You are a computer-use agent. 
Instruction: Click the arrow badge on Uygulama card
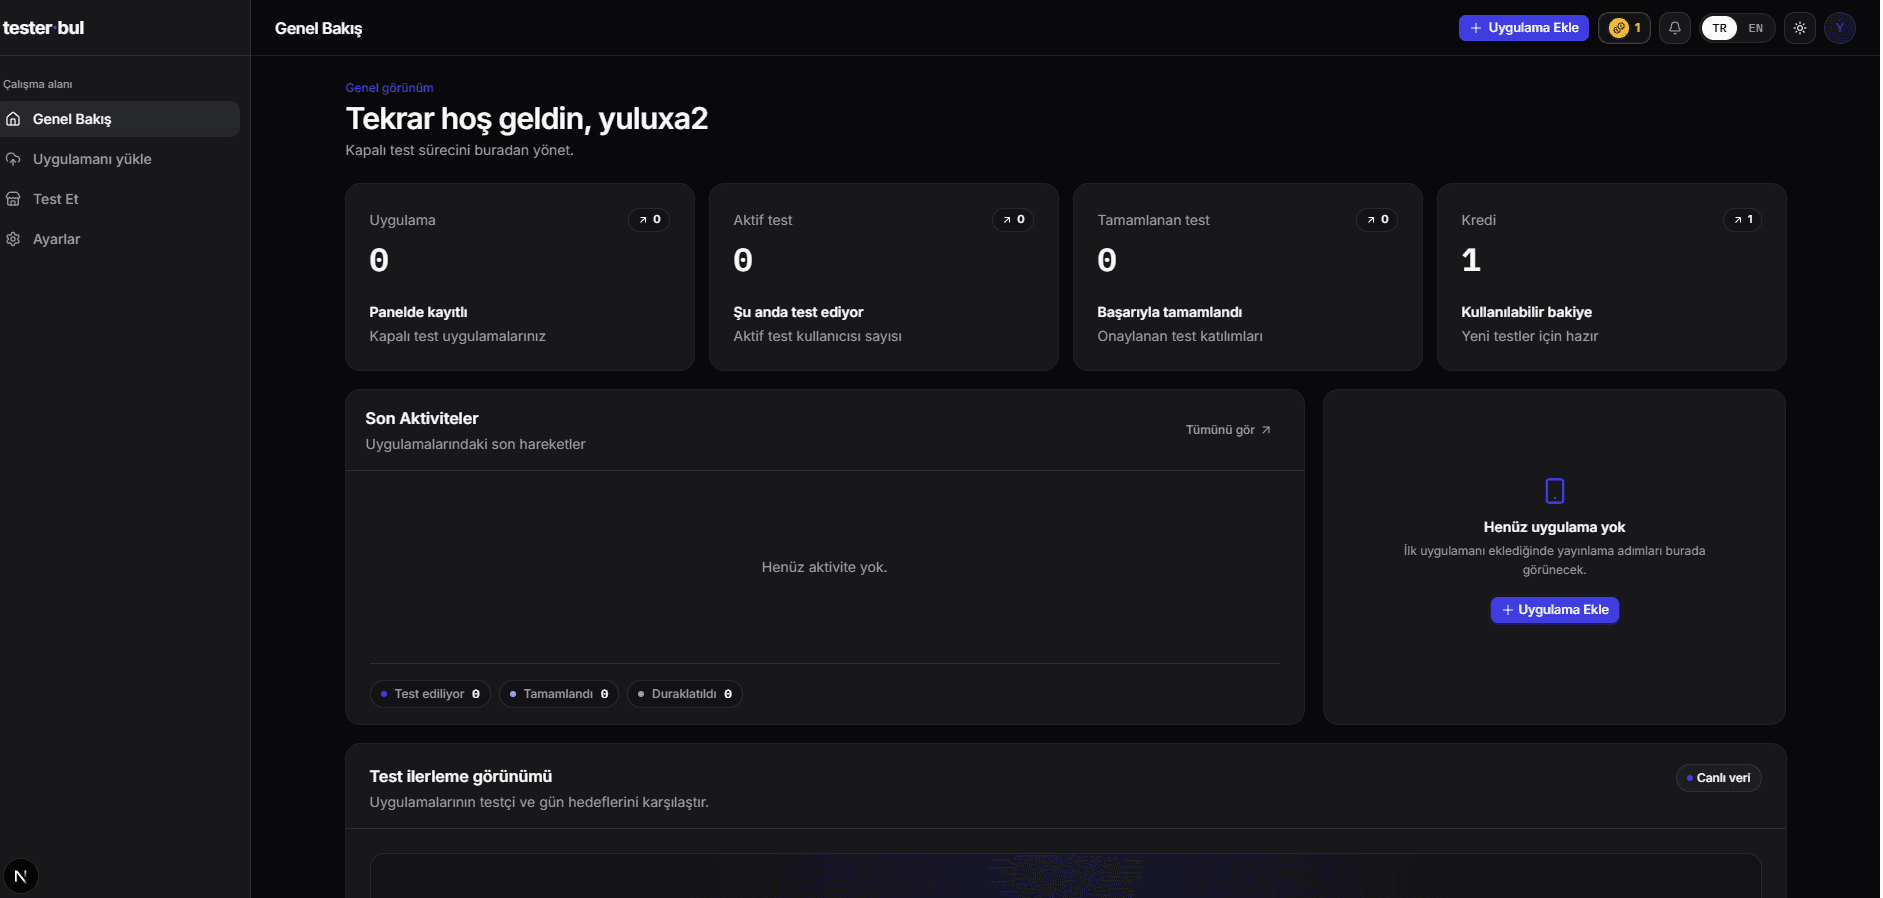(x=649, y=220)
